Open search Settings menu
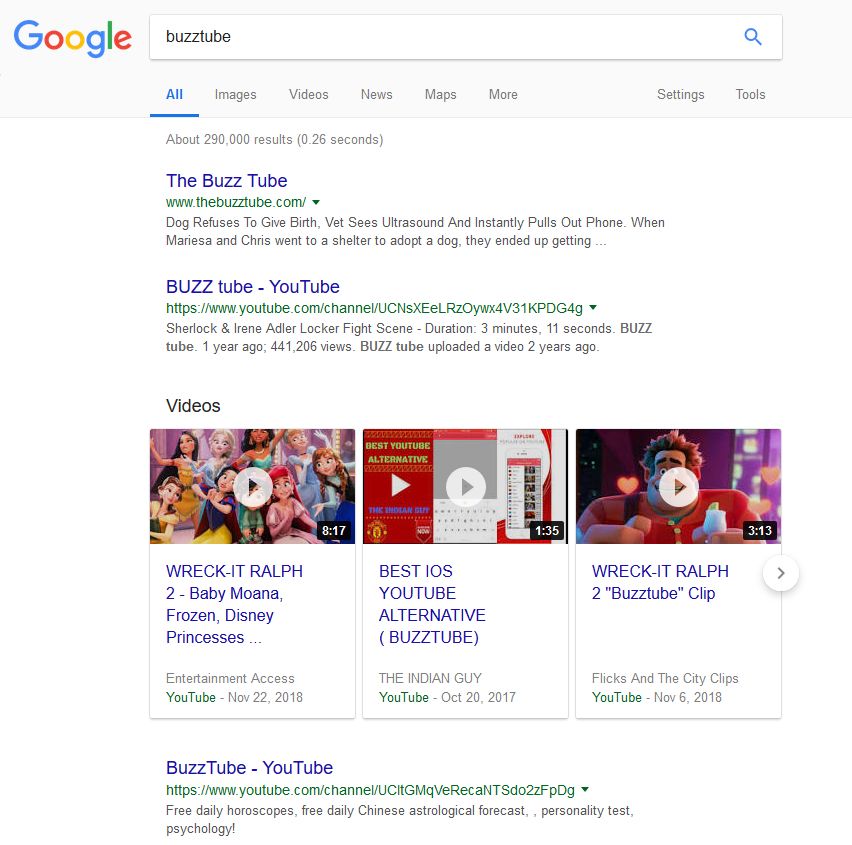Image resolution: width=852 pixels, height=845 pixels. pyautogui.click(x=680, y=95)
